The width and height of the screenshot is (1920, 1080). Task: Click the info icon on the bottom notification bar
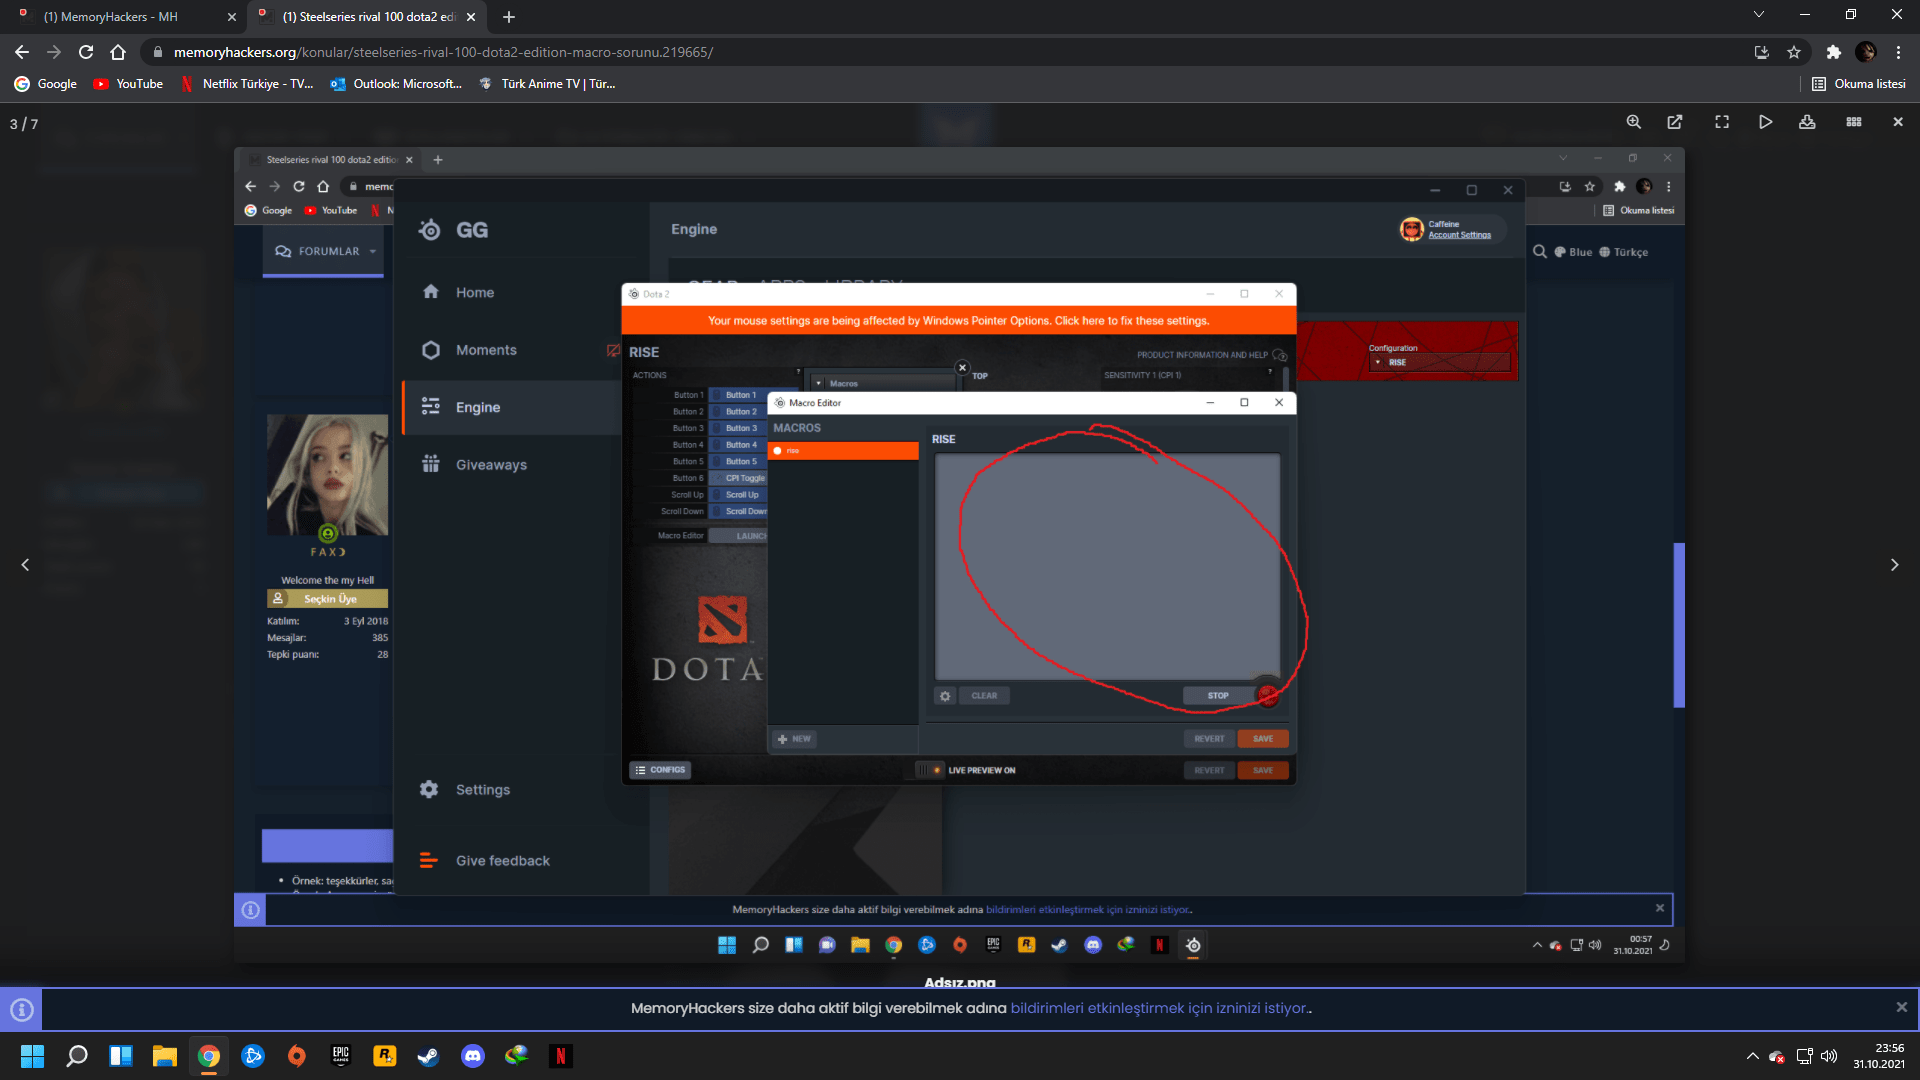[22, 1010]
